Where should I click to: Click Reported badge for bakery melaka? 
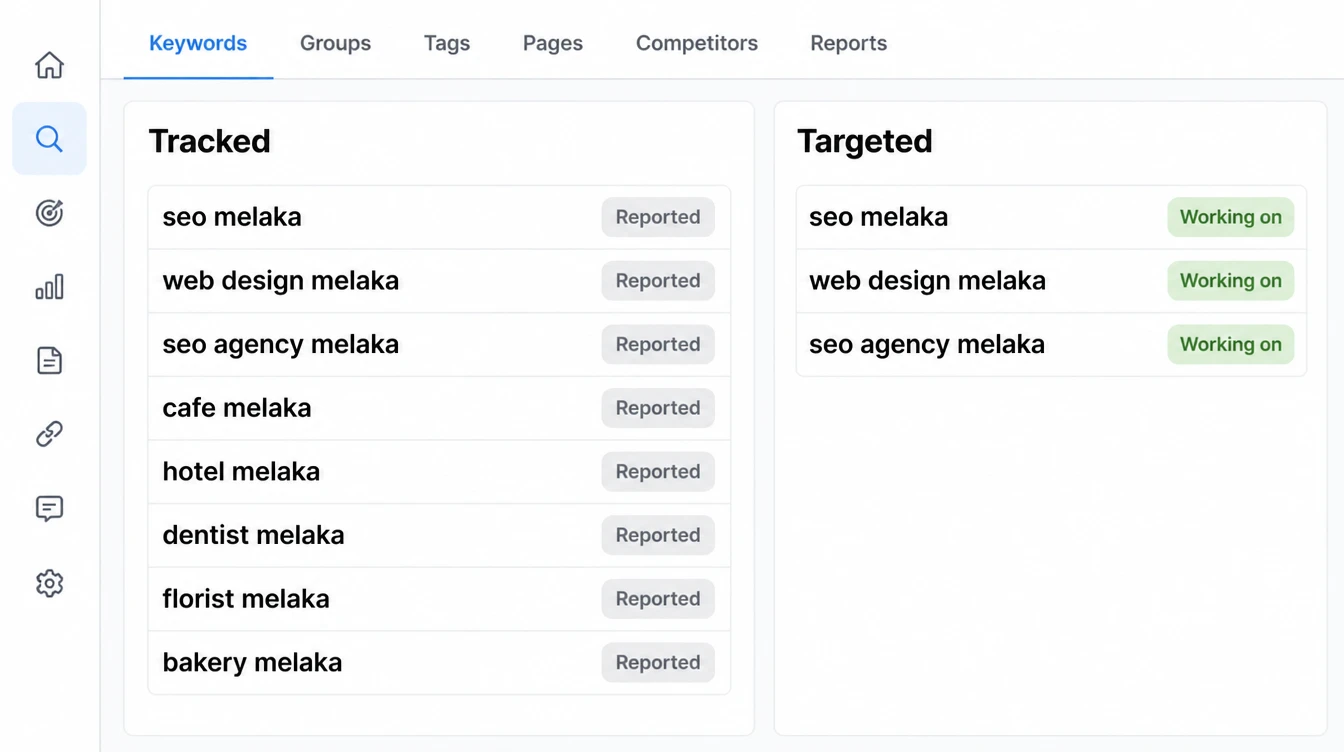(x=658, y=662)
